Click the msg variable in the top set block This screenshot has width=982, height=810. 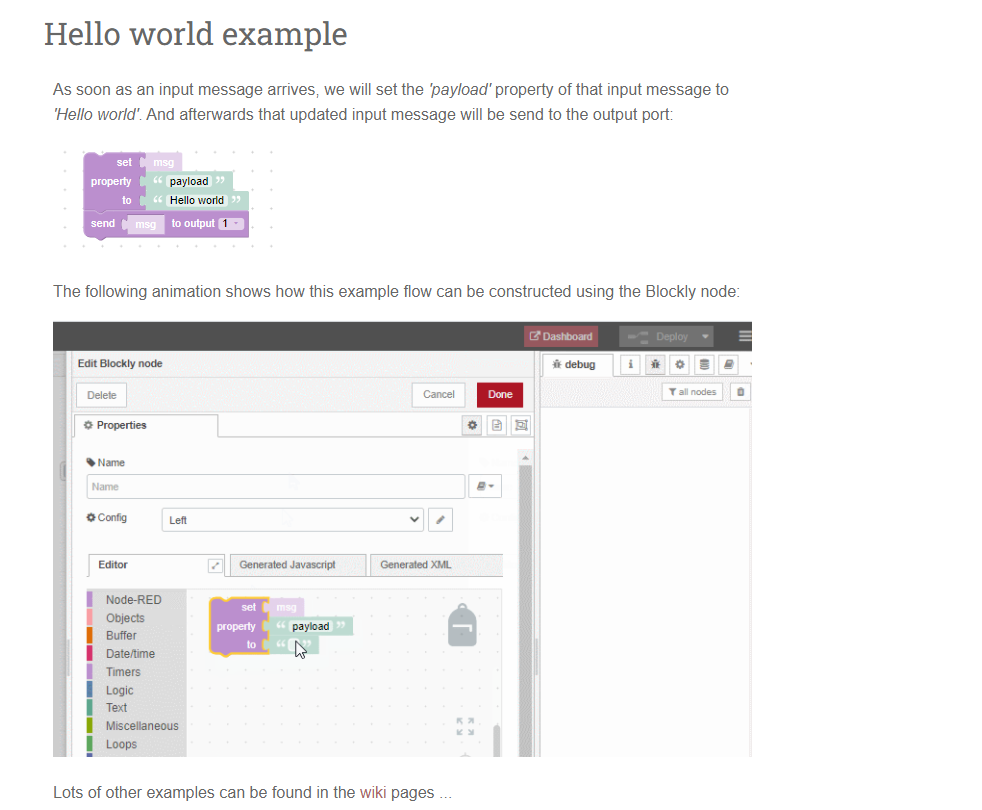(x=163, y=162)
